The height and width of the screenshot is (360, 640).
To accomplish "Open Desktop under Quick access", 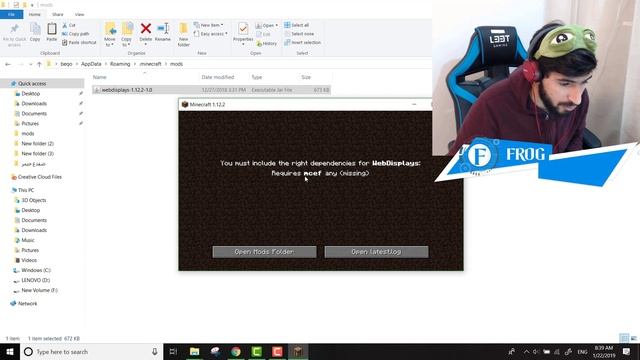I will tap(31, 94).
